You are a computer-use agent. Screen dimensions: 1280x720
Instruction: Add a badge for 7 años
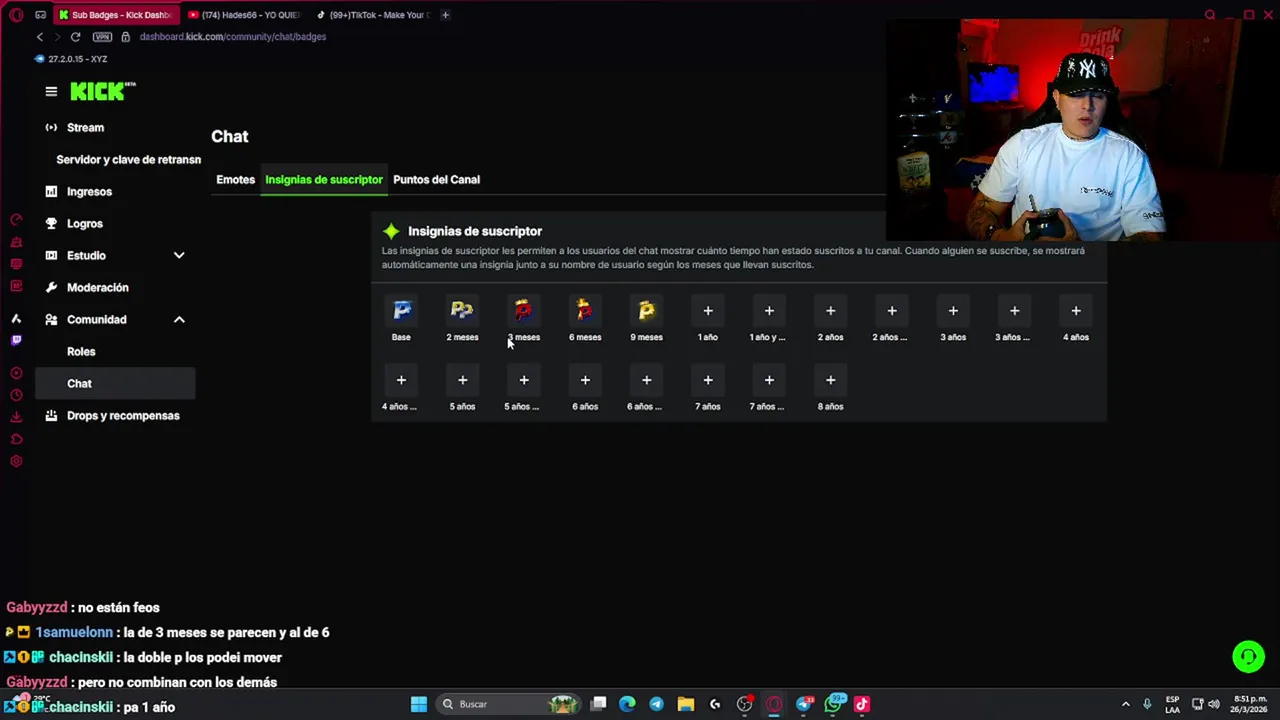708,380
